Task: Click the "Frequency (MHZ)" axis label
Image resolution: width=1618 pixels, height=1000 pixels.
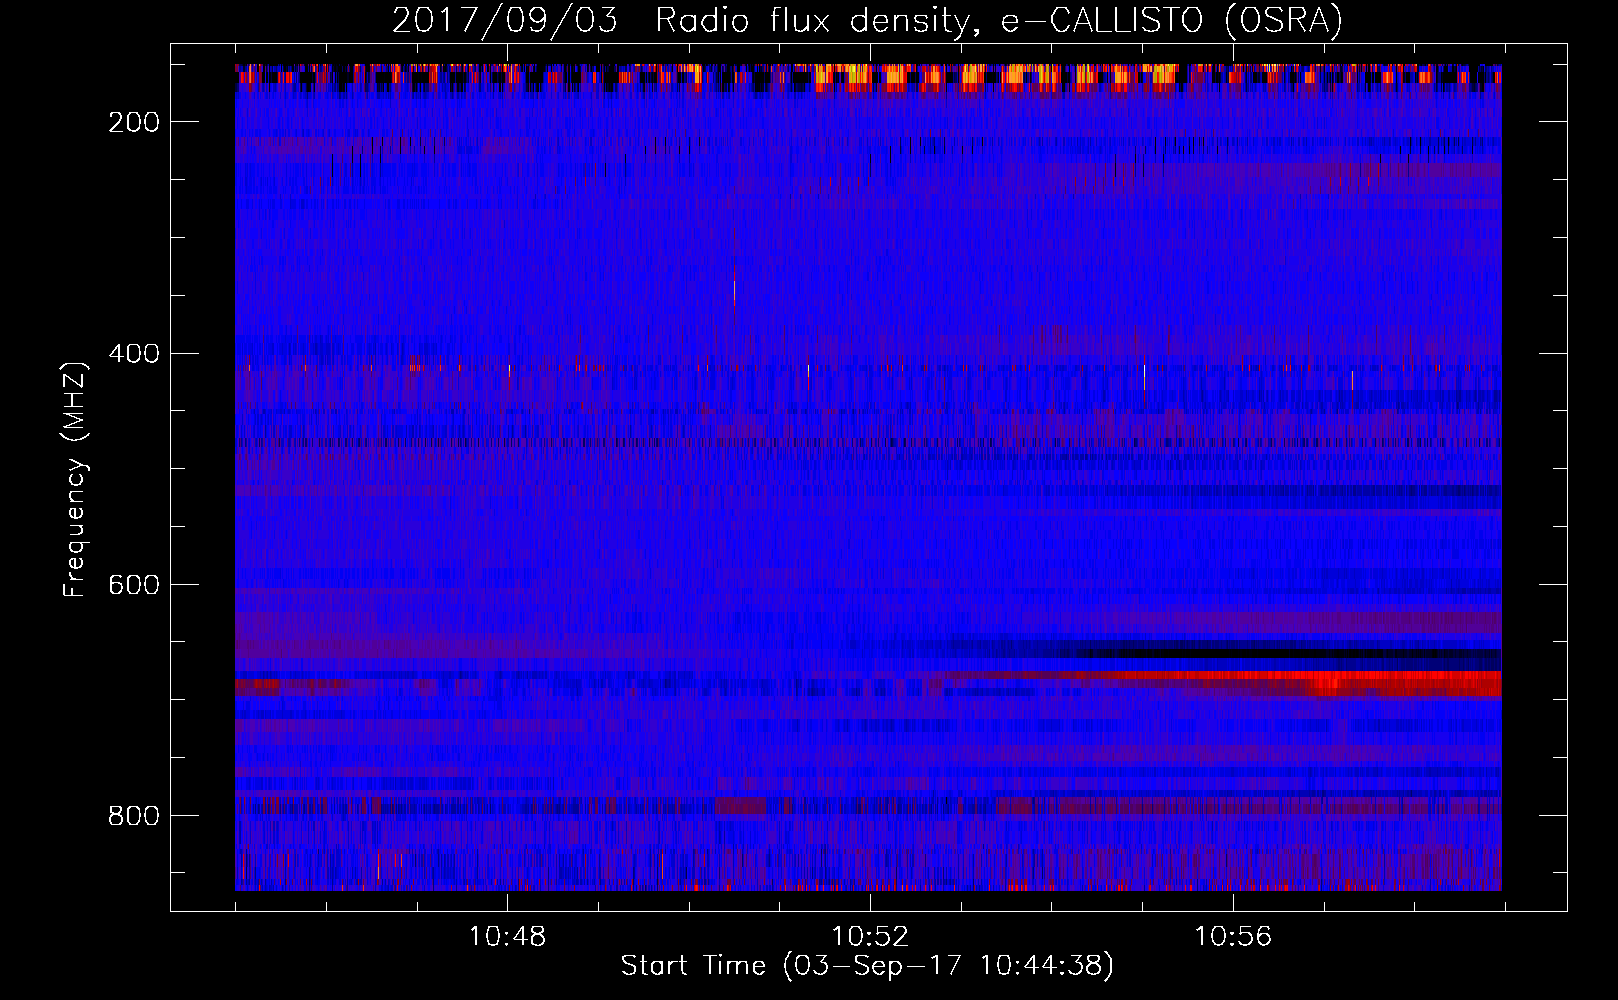Action: (x=75, y=479)
